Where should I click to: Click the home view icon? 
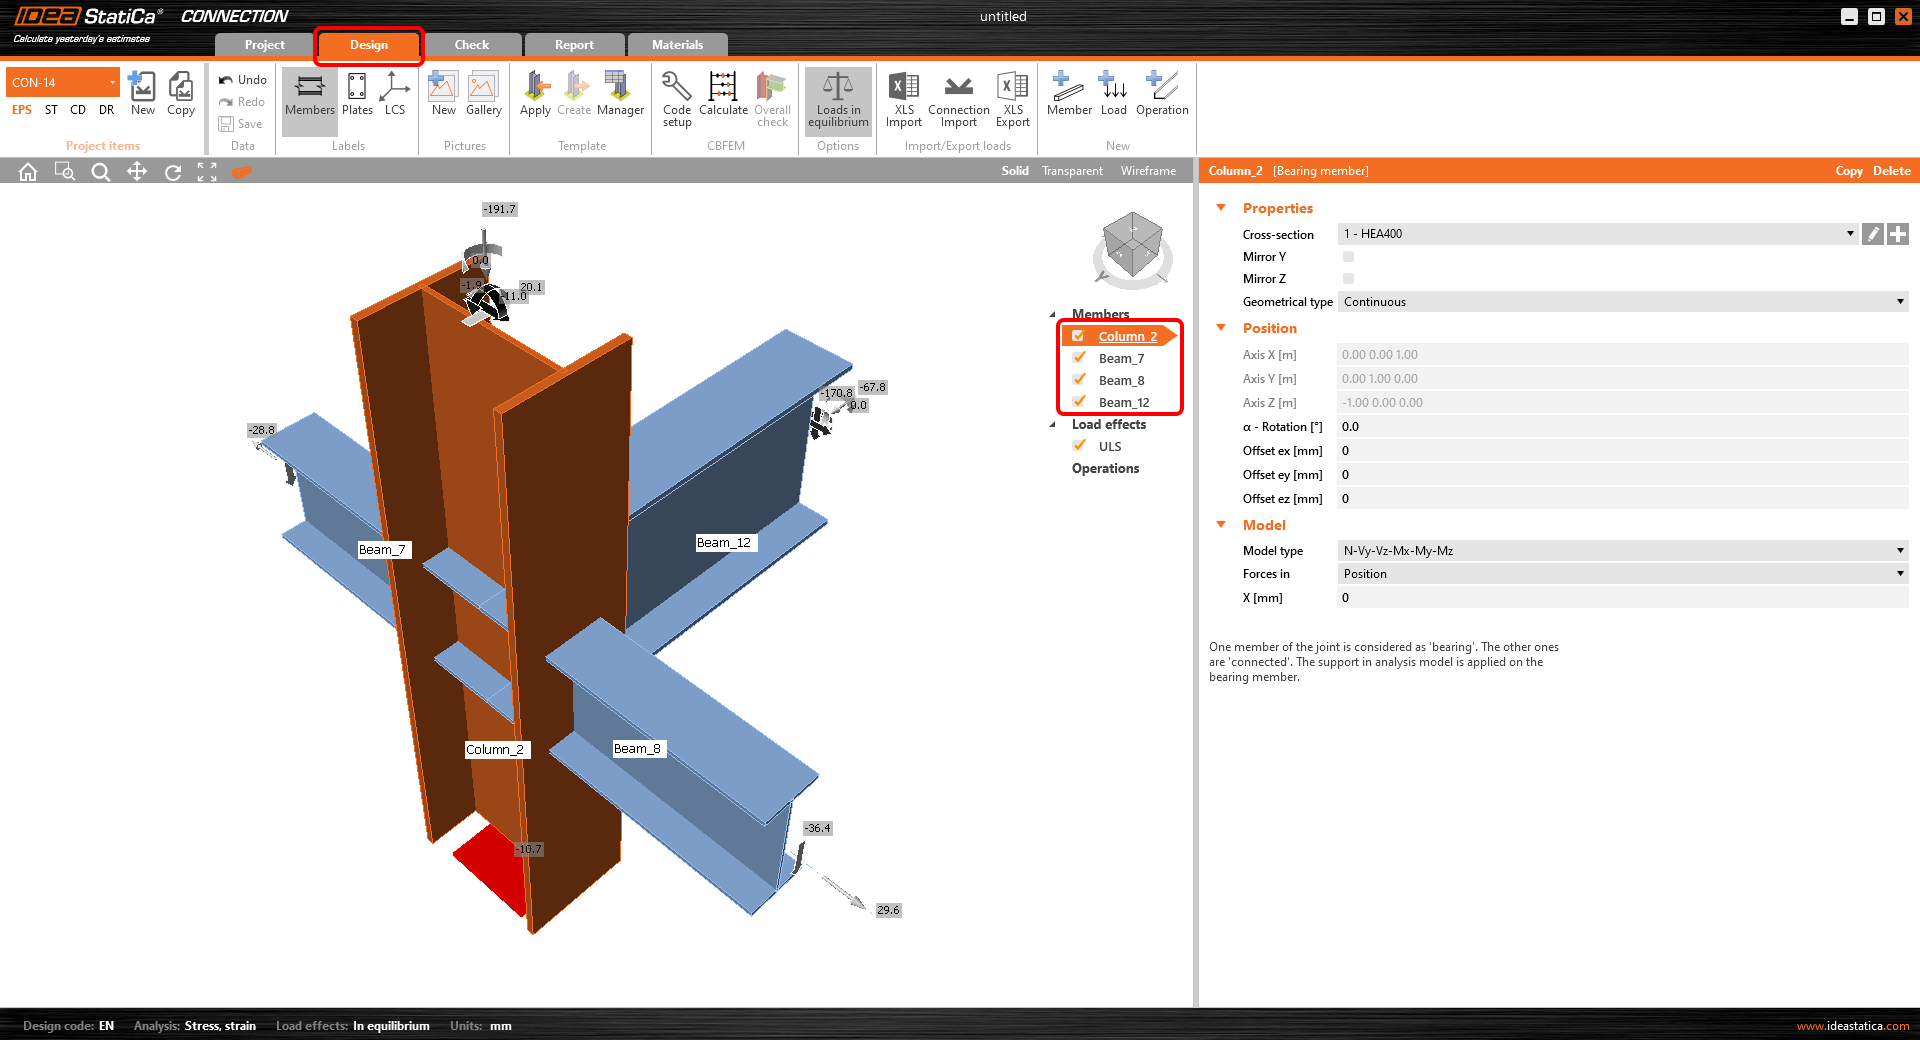(x=28, y=172)
